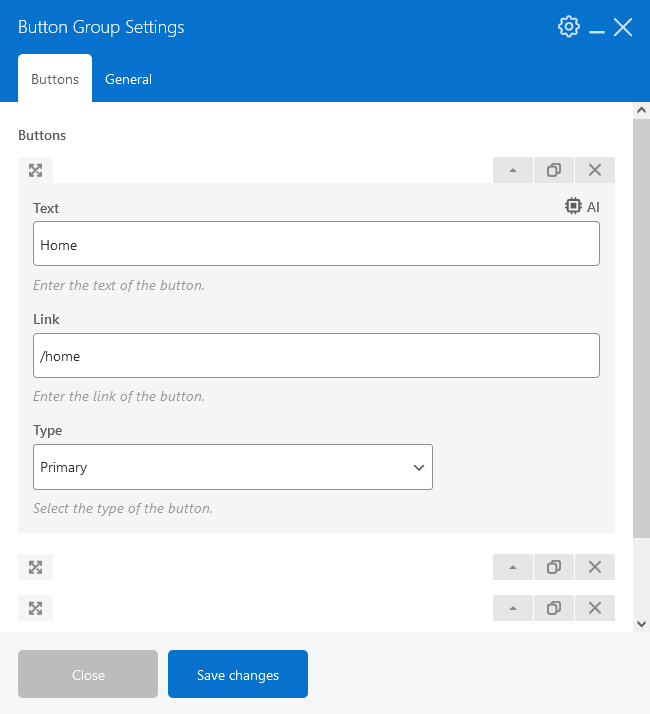Move the second button item up
Image resolution: width=650 pixels, height=714 pixels.
513,568
